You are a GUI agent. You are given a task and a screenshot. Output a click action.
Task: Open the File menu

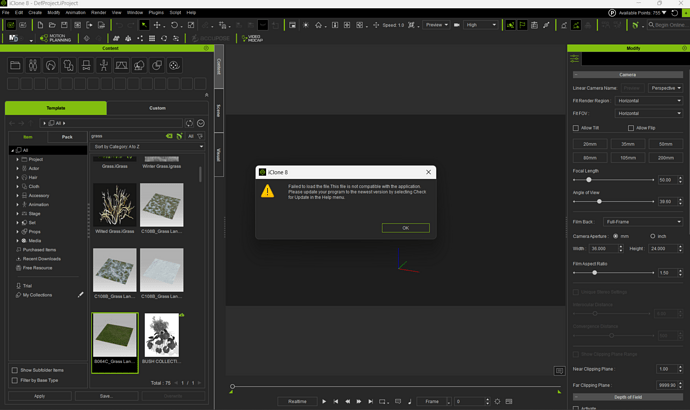tap(6, 12)
